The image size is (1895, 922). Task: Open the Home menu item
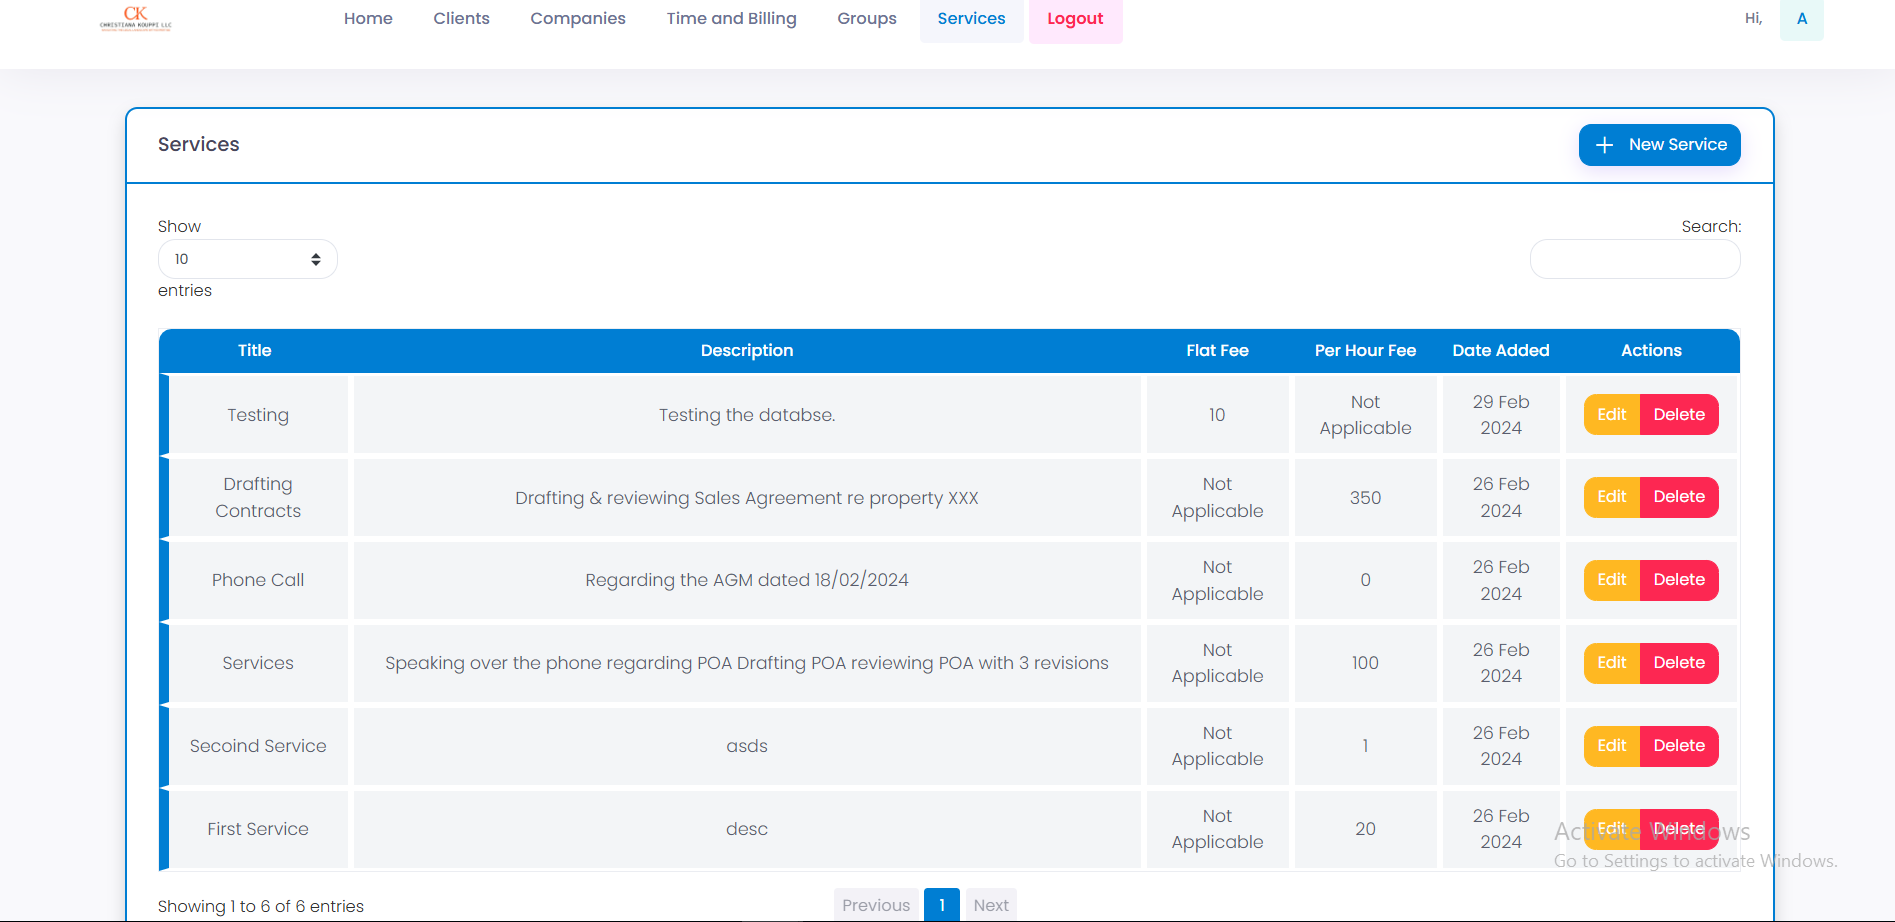[x=368, y=19]
